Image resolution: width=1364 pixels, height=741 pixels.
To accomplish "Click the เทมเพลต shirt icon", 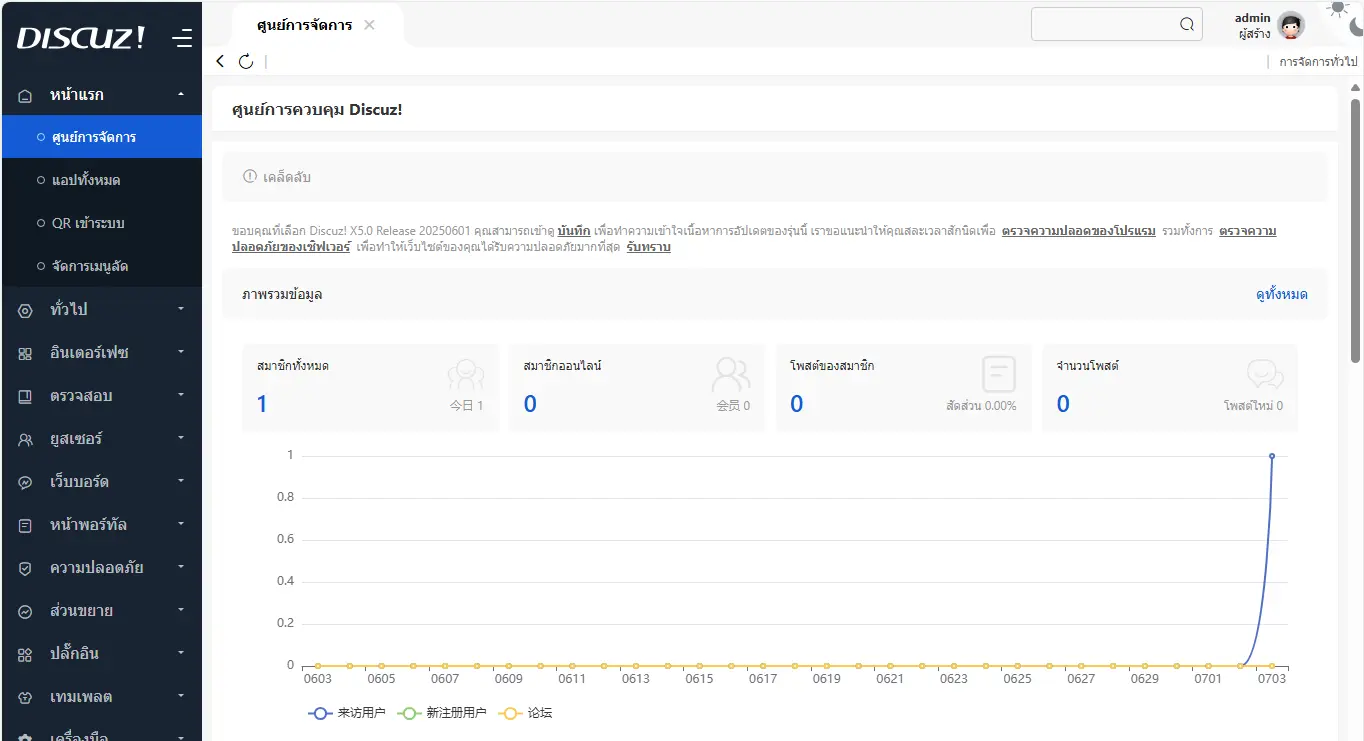I will coord(26,698).
